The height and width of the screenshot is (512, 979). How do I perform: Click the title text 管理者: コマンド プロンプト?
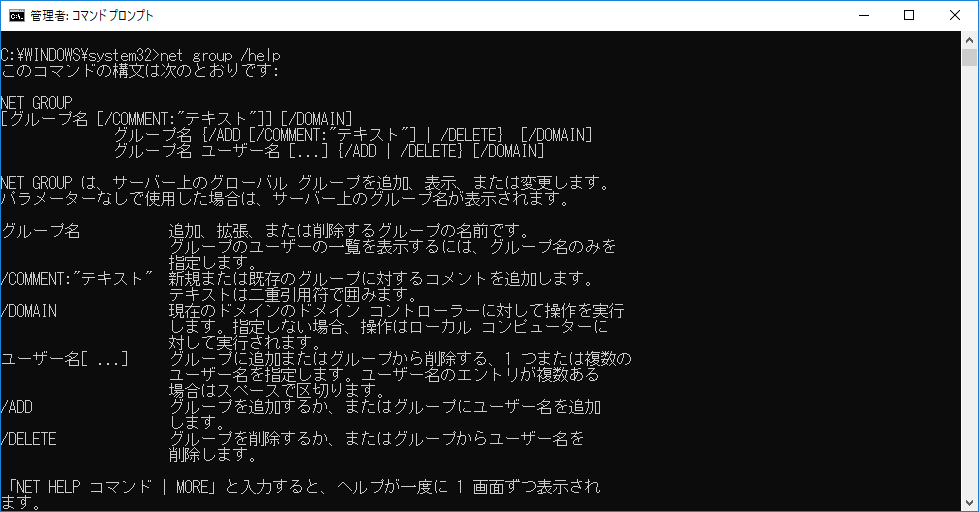click(88, 15)
